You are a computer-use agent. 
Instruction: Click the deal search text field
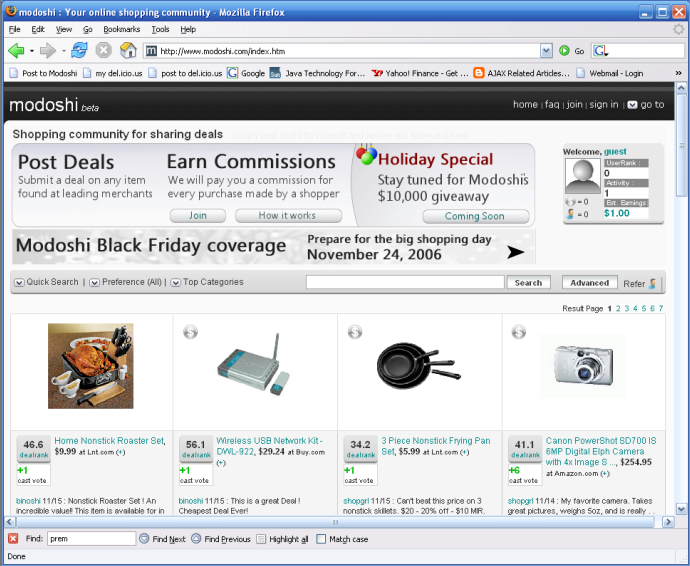coord(405,283)
